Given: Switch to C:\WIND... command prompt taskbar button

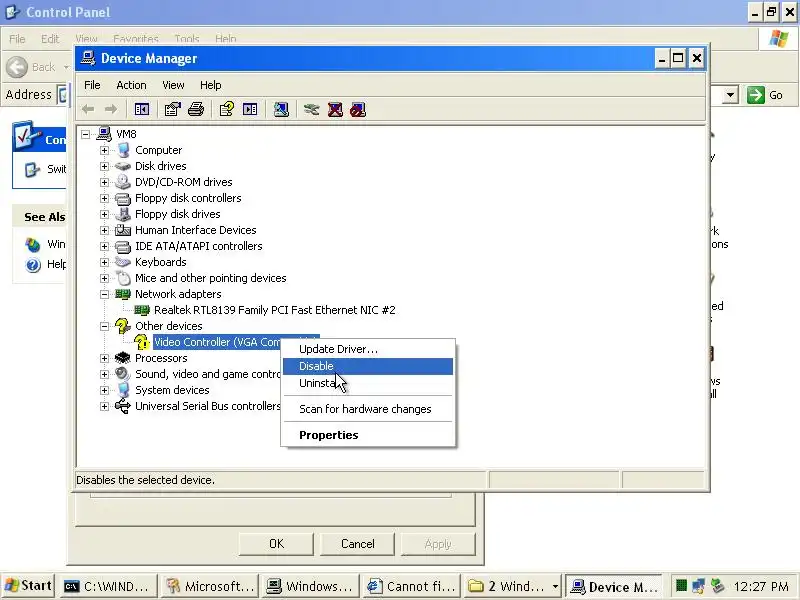Looking at the screenshot, I should [x=108, y=586].
